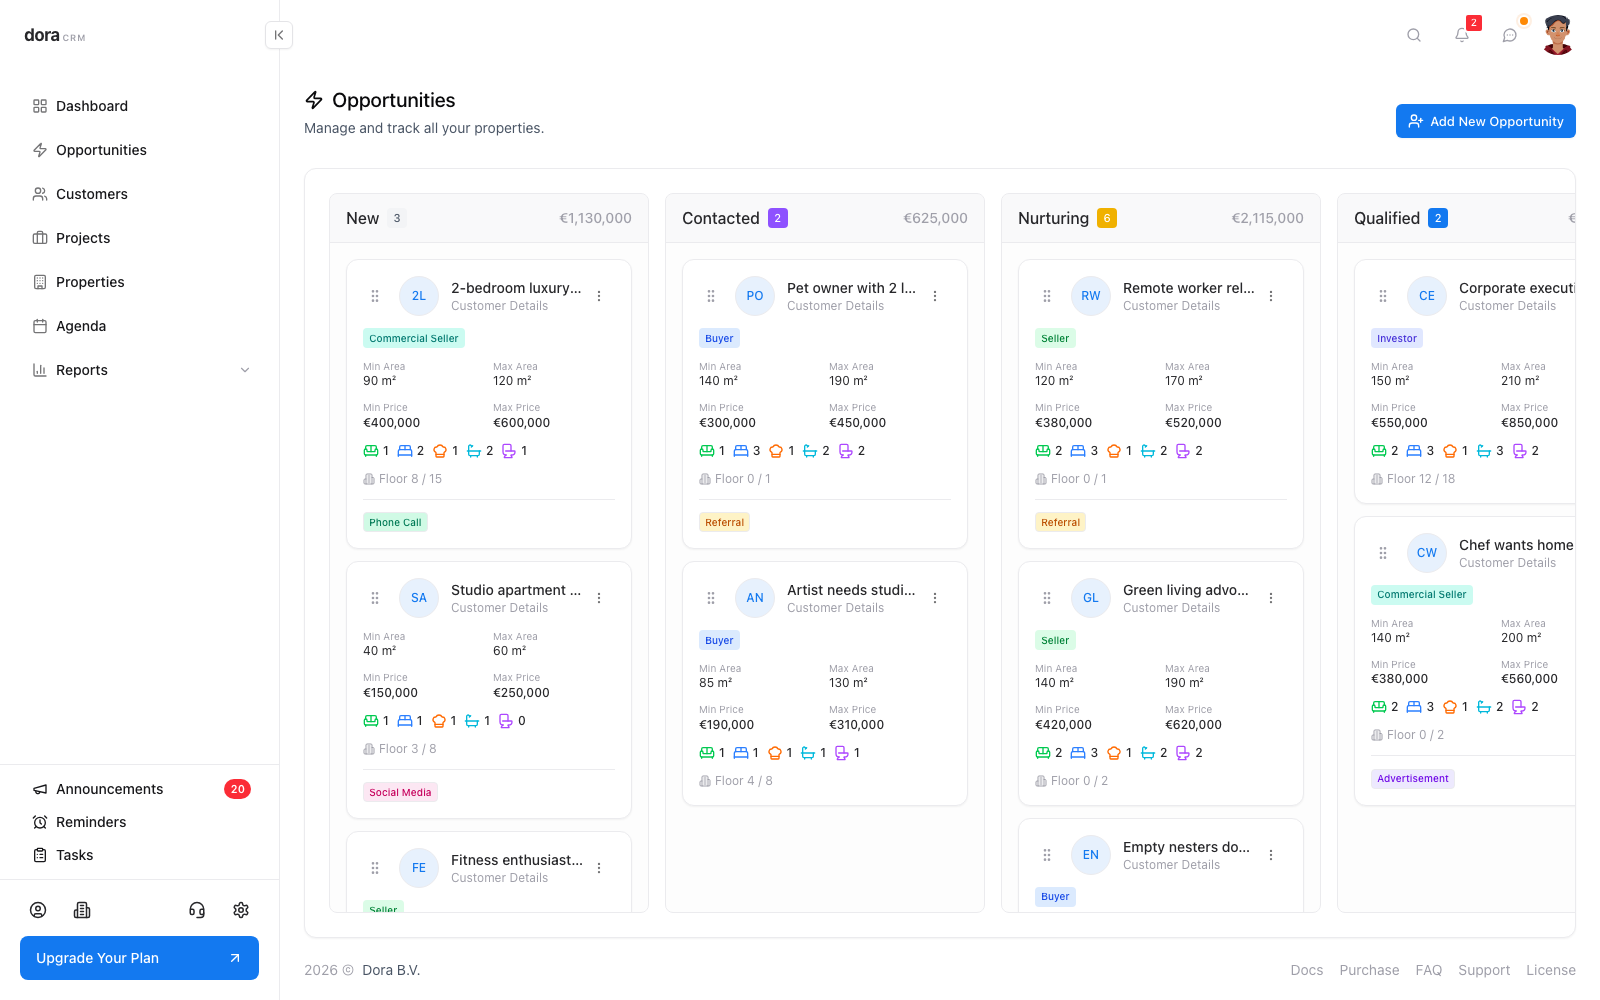Screen dimensions: 1600x1000
Task: Grab the drag handle of the 2-bedroom luxury card
Action: (375, 296)
